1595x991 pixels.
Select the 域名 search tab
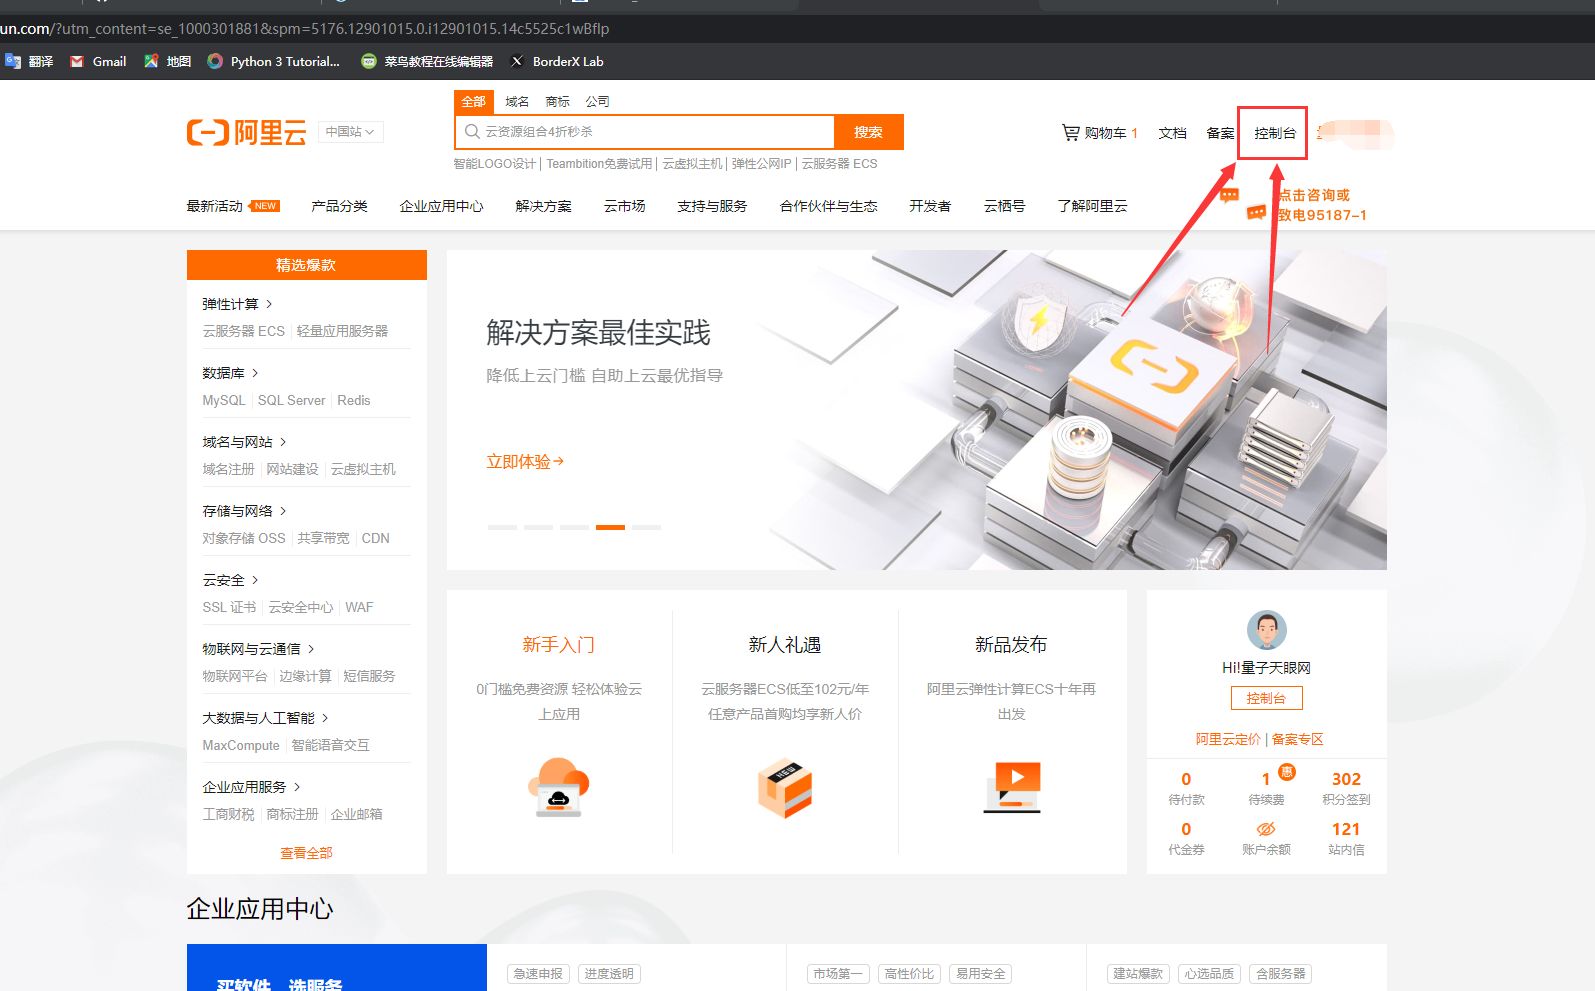pyautogui.click(x=517, y=102)
